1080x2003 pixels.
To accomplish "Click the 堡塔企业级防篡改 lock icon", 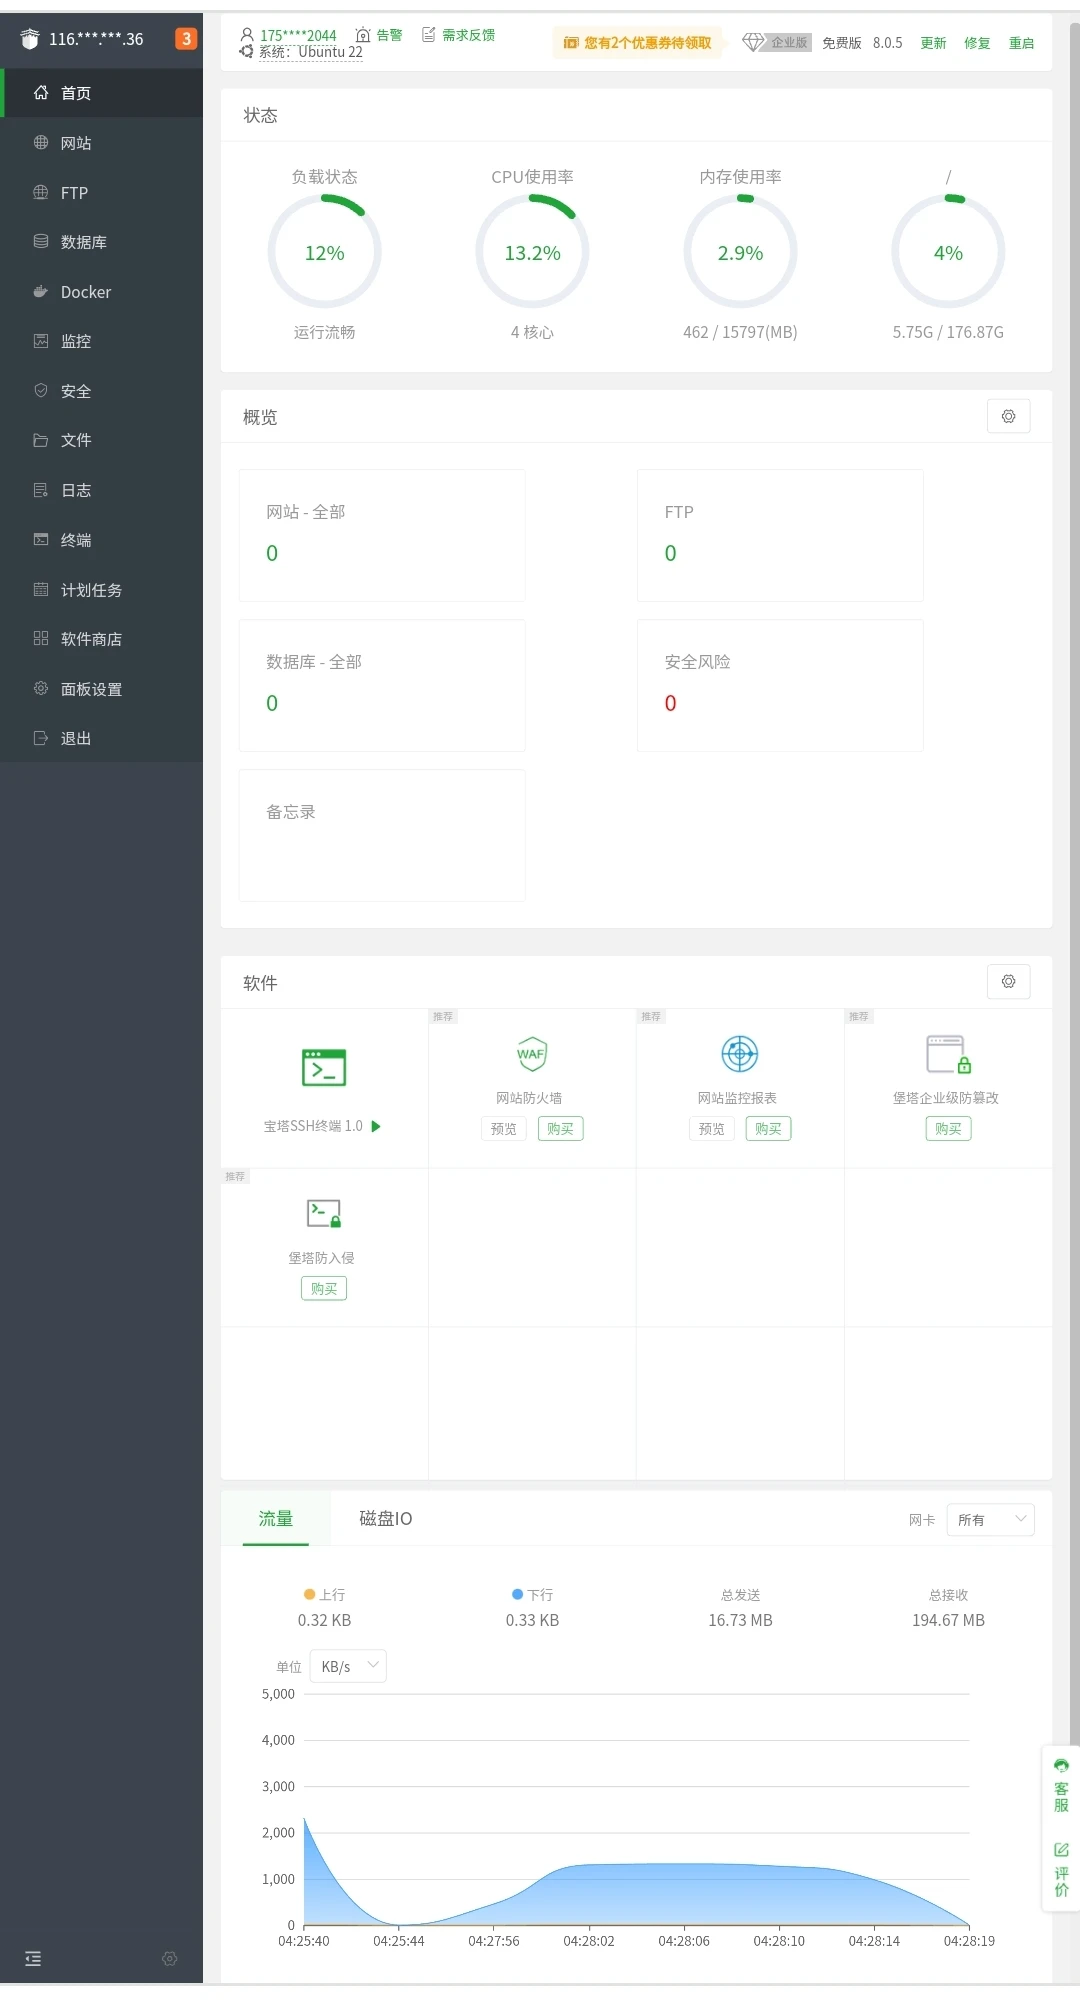I will point(948,1054).
